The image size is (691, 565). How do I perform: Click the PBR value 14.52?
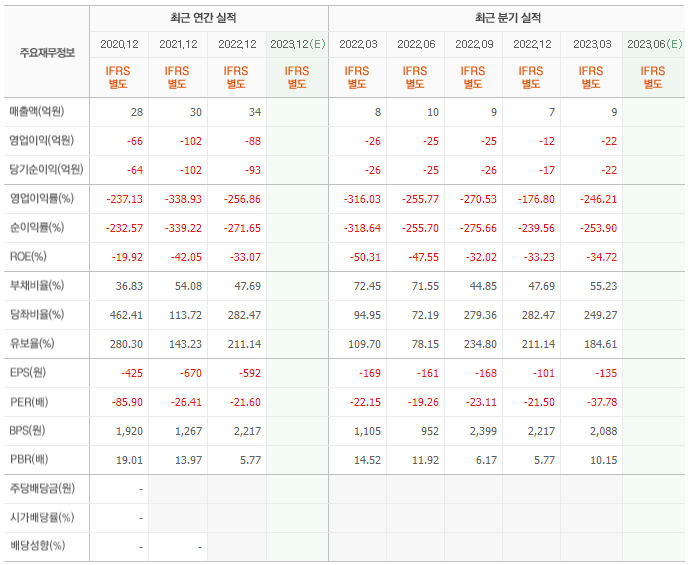point(368,461)
